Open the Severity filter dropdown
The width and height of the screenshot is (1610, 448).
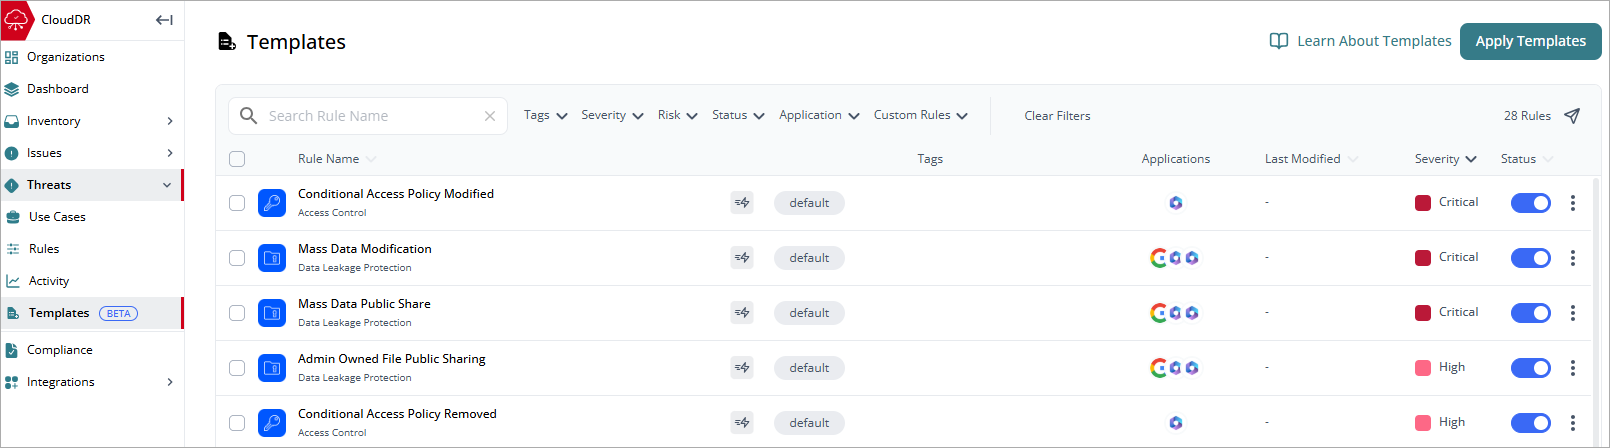coord(612,116)
